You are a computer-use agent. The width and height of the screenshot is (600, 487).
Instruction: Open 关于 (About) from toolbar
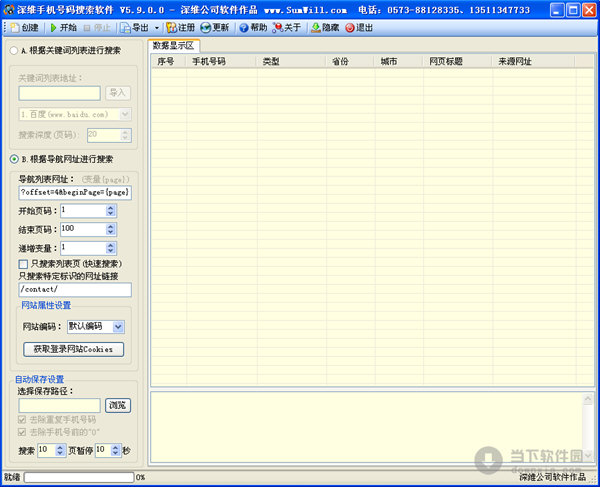[287, 28]
